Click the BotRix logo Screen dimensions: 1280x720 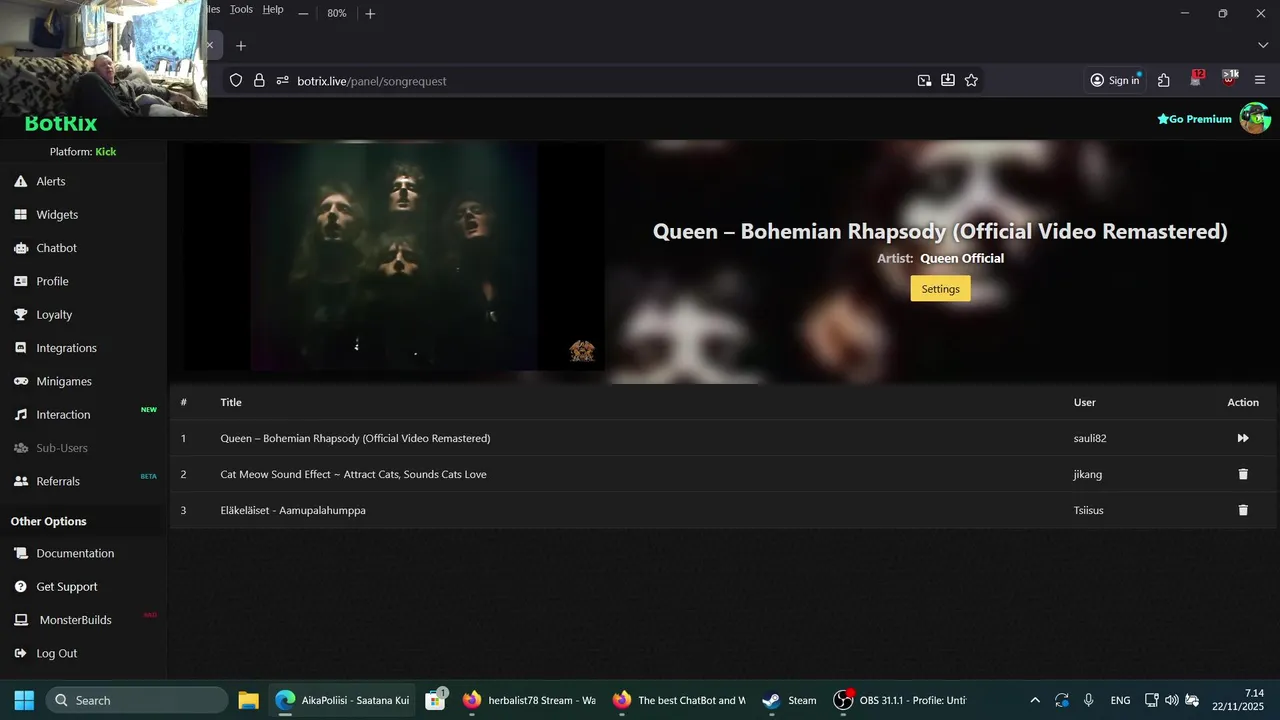(61, 124)
